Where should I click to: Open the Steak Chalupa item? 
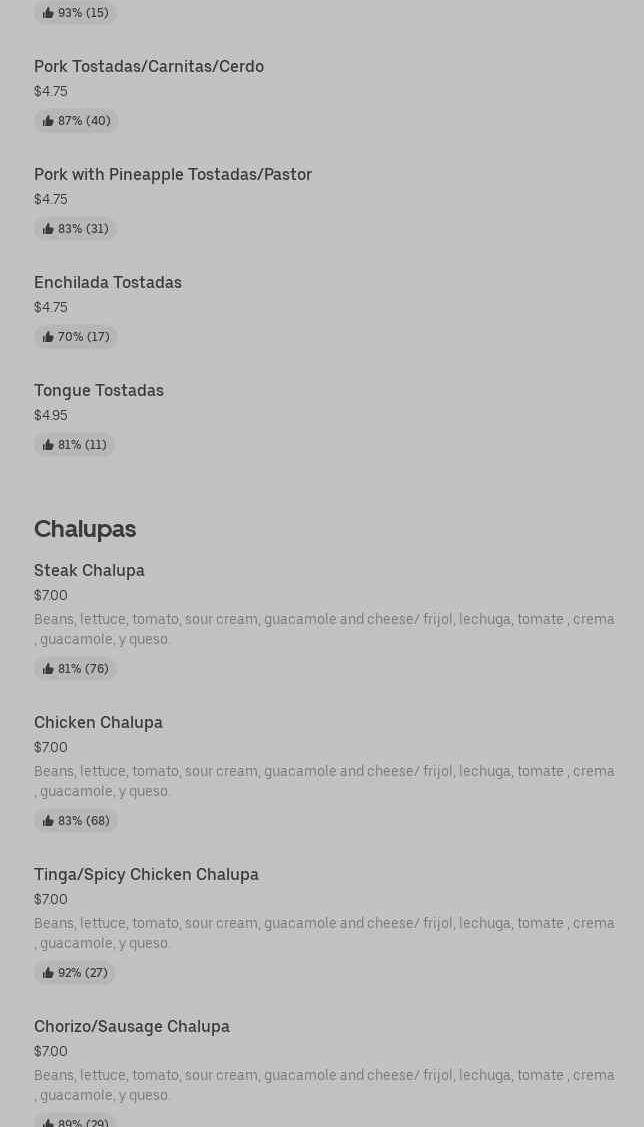click(89, 570)
